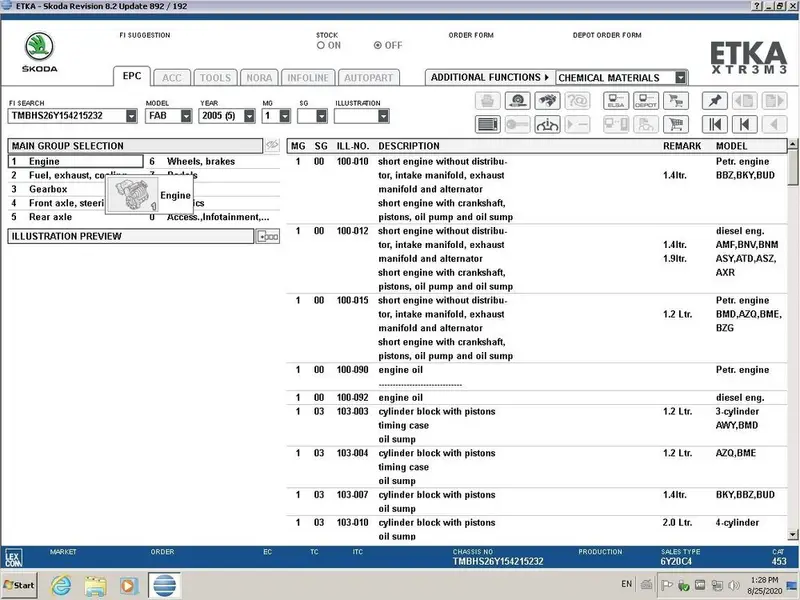Screen dimensions: 800x600
Task: Open the ILLUSTRATION dropdown
Action: tap(384, 116)
